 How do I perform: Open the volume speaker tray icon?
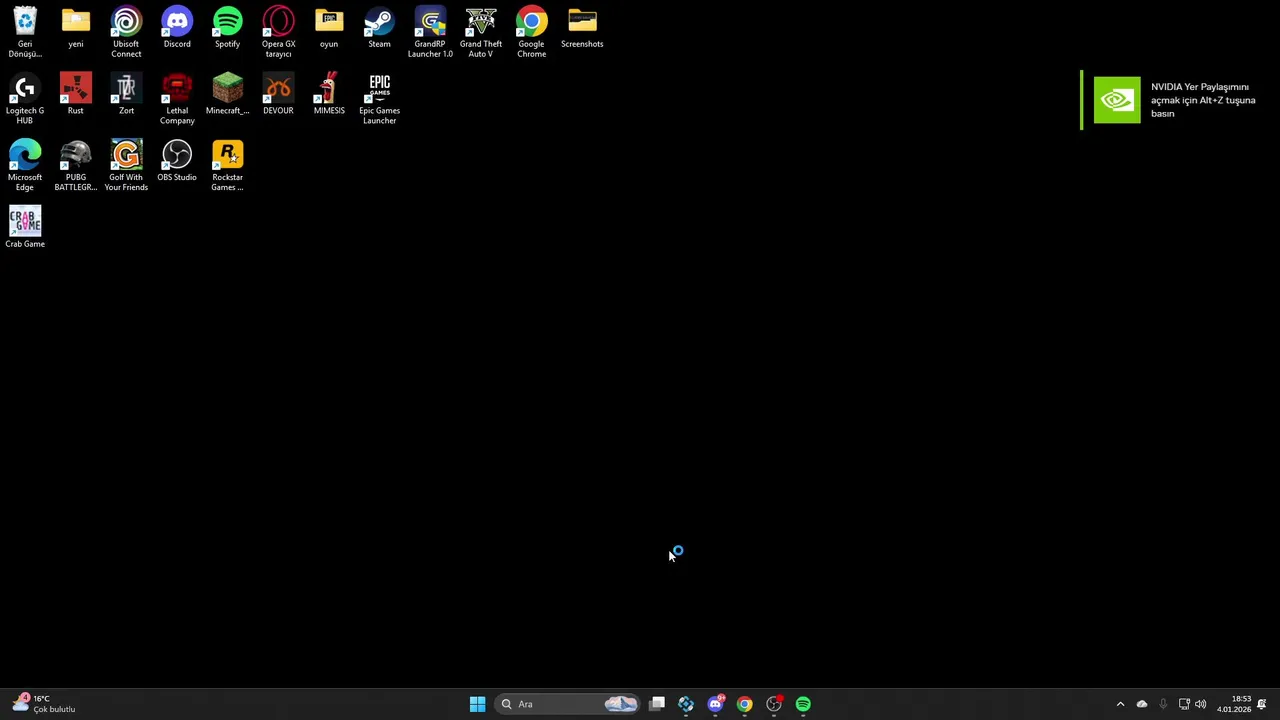1200,704
